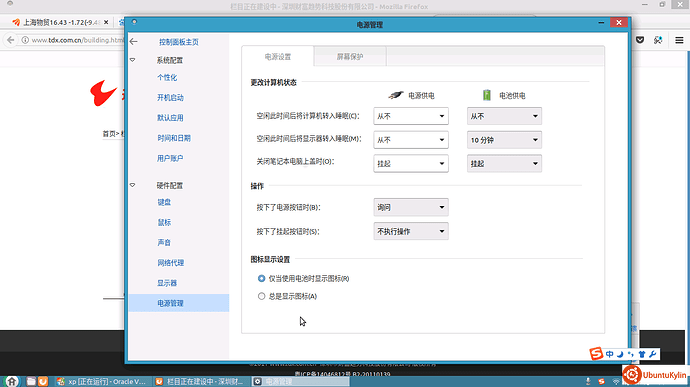The width and height of the screenshot is (690, 387).
Task: Minimize the 电源管理 window
Action: [601, 22]
